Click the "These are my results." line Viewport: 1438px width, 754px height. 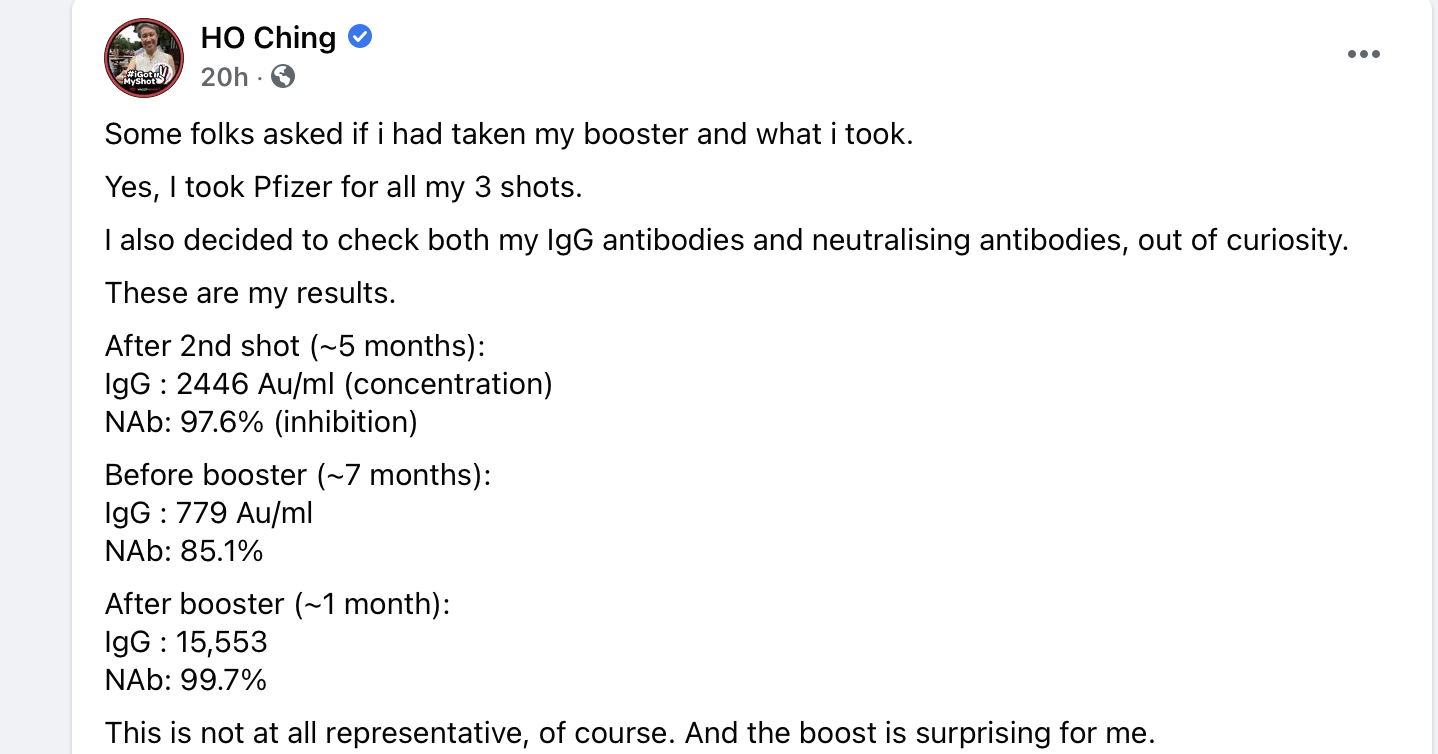(250, 293)
